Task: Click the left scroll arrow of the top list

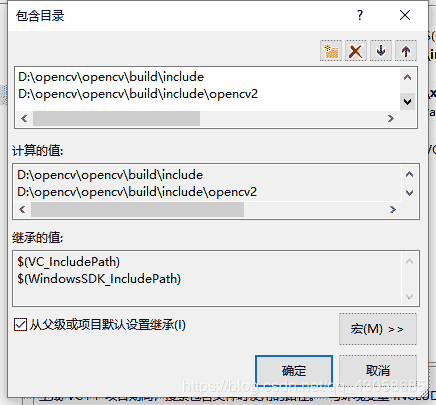Action: (24, 118)
